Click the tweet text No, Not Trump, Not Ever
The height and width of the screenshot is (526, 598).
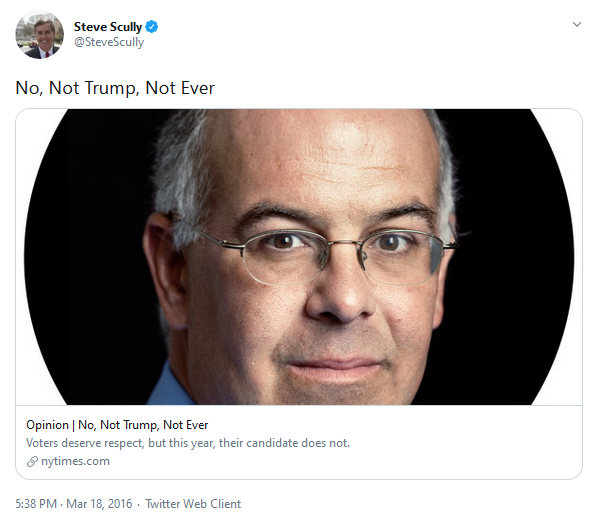click(115, 88)
